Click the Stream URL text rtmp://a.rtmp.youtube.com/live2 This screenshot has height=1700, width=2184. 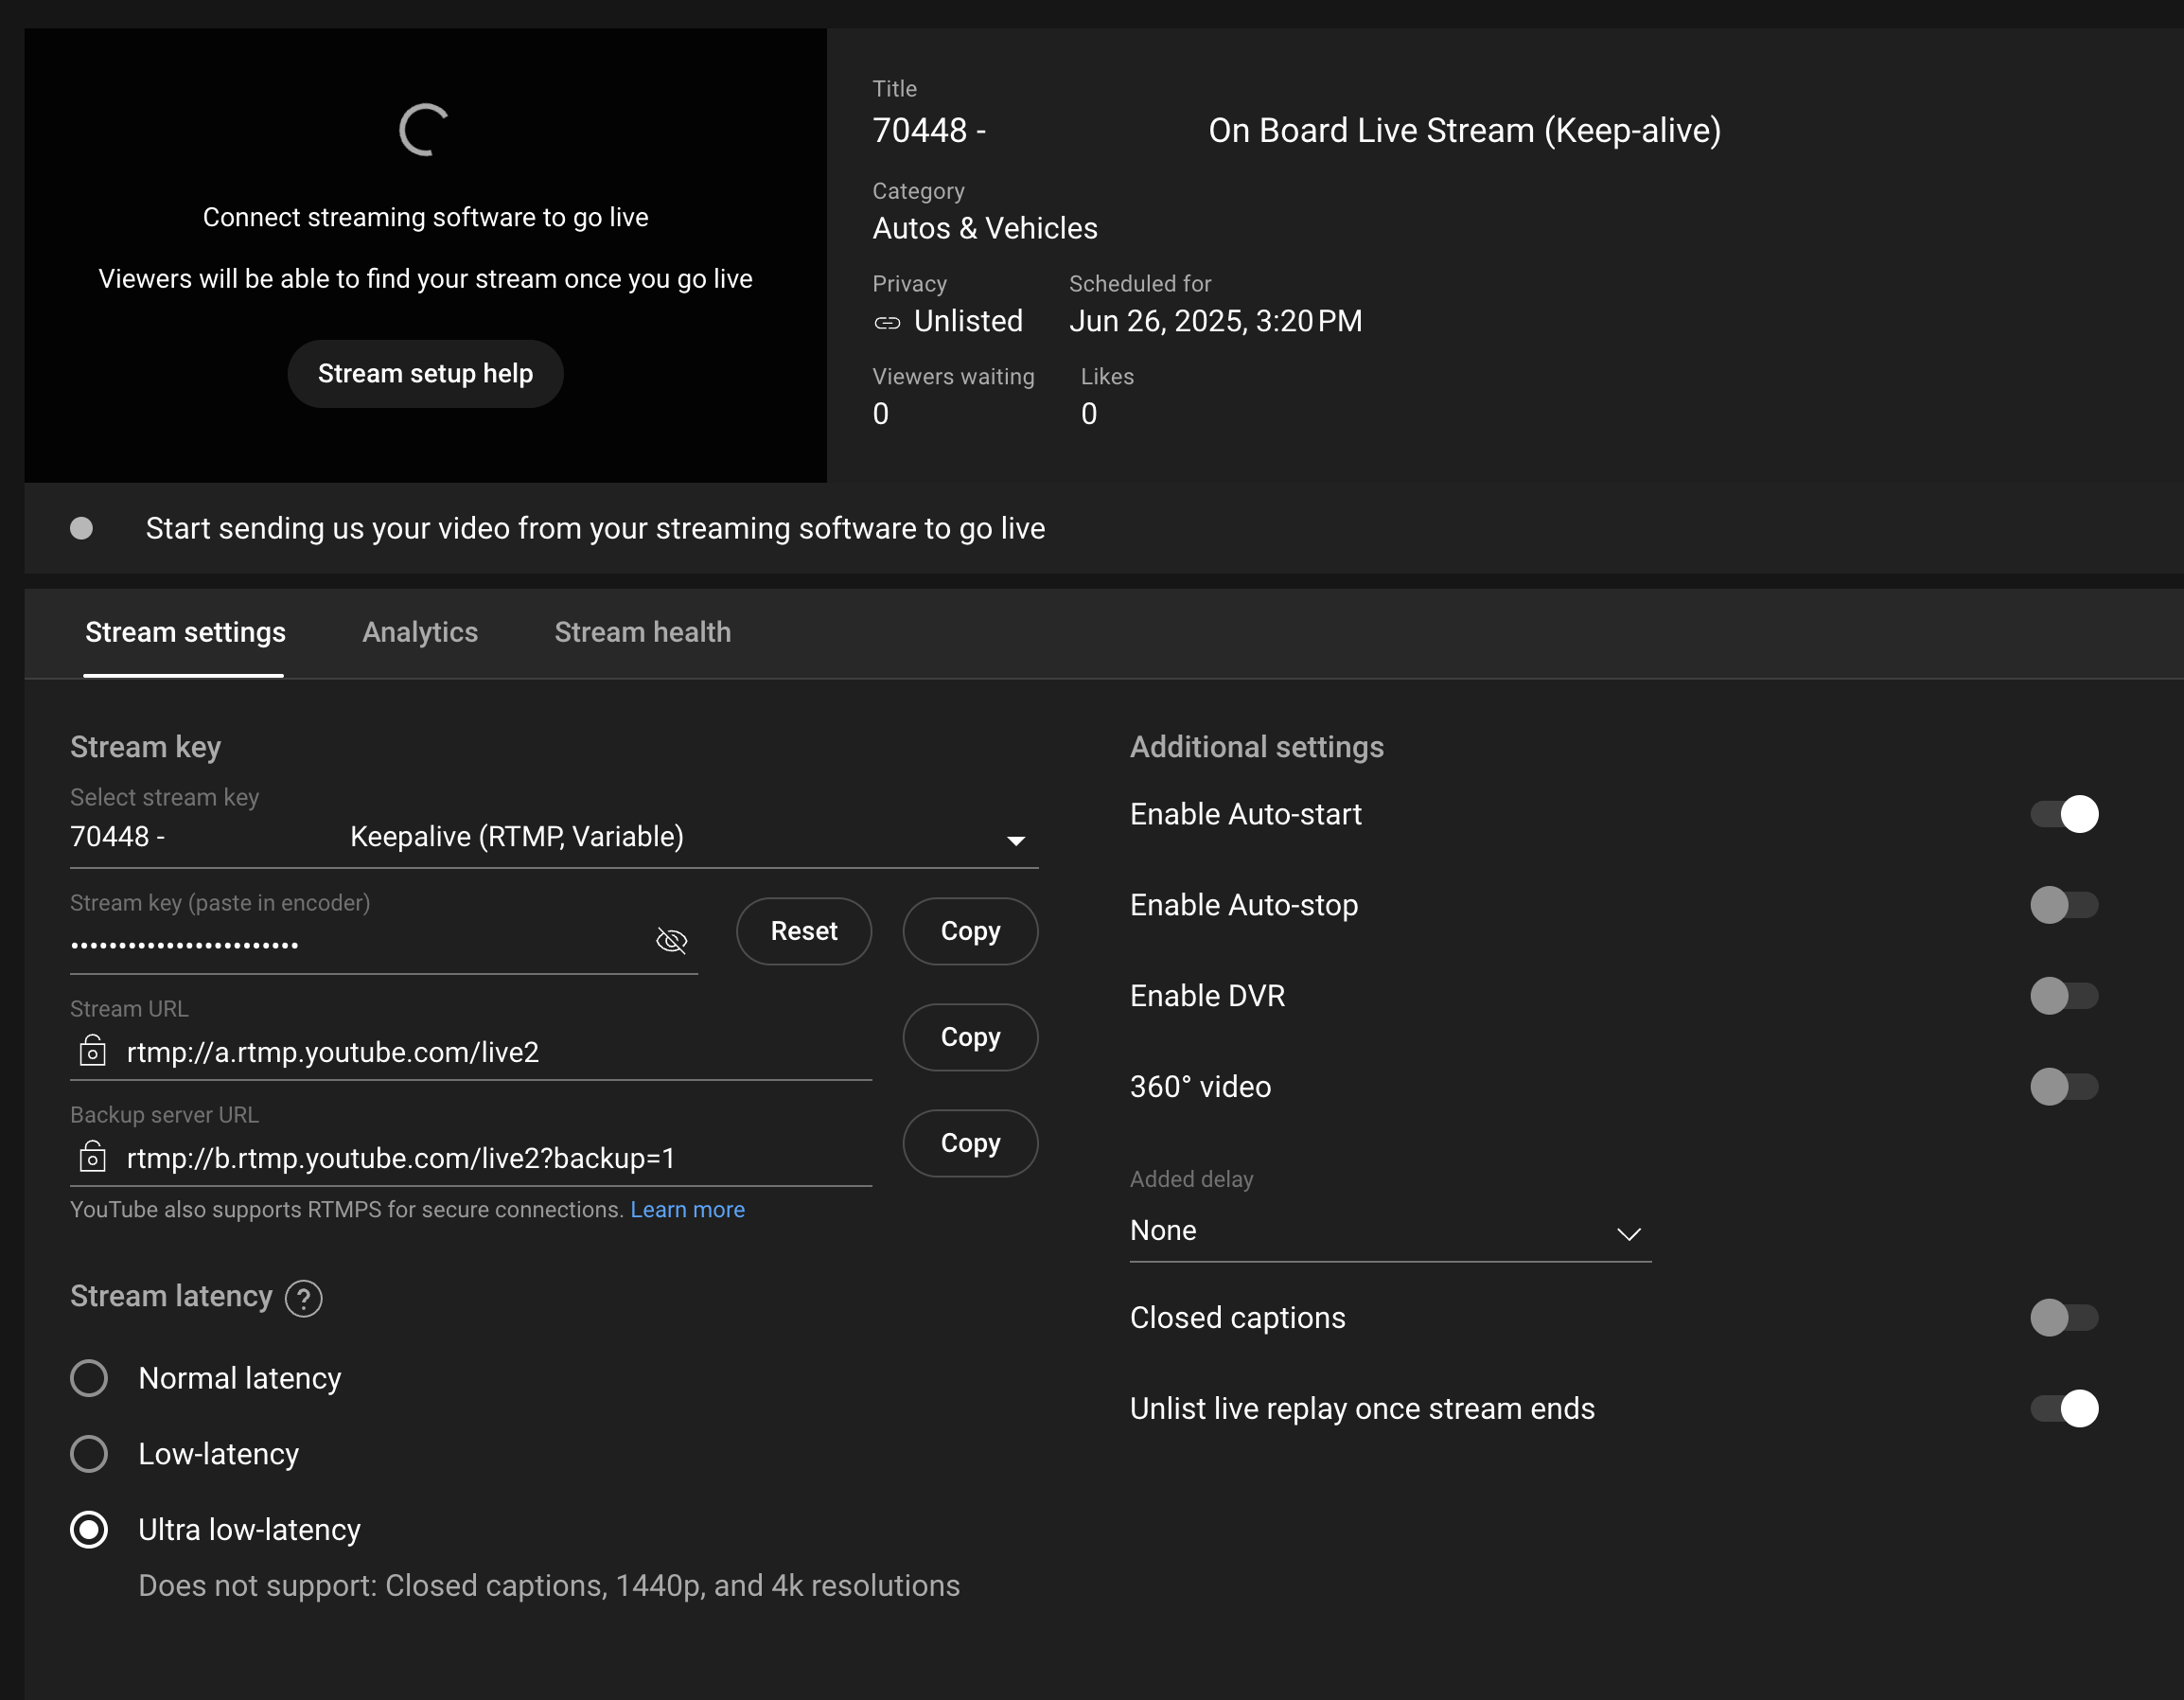click(x=333, y=1052)
